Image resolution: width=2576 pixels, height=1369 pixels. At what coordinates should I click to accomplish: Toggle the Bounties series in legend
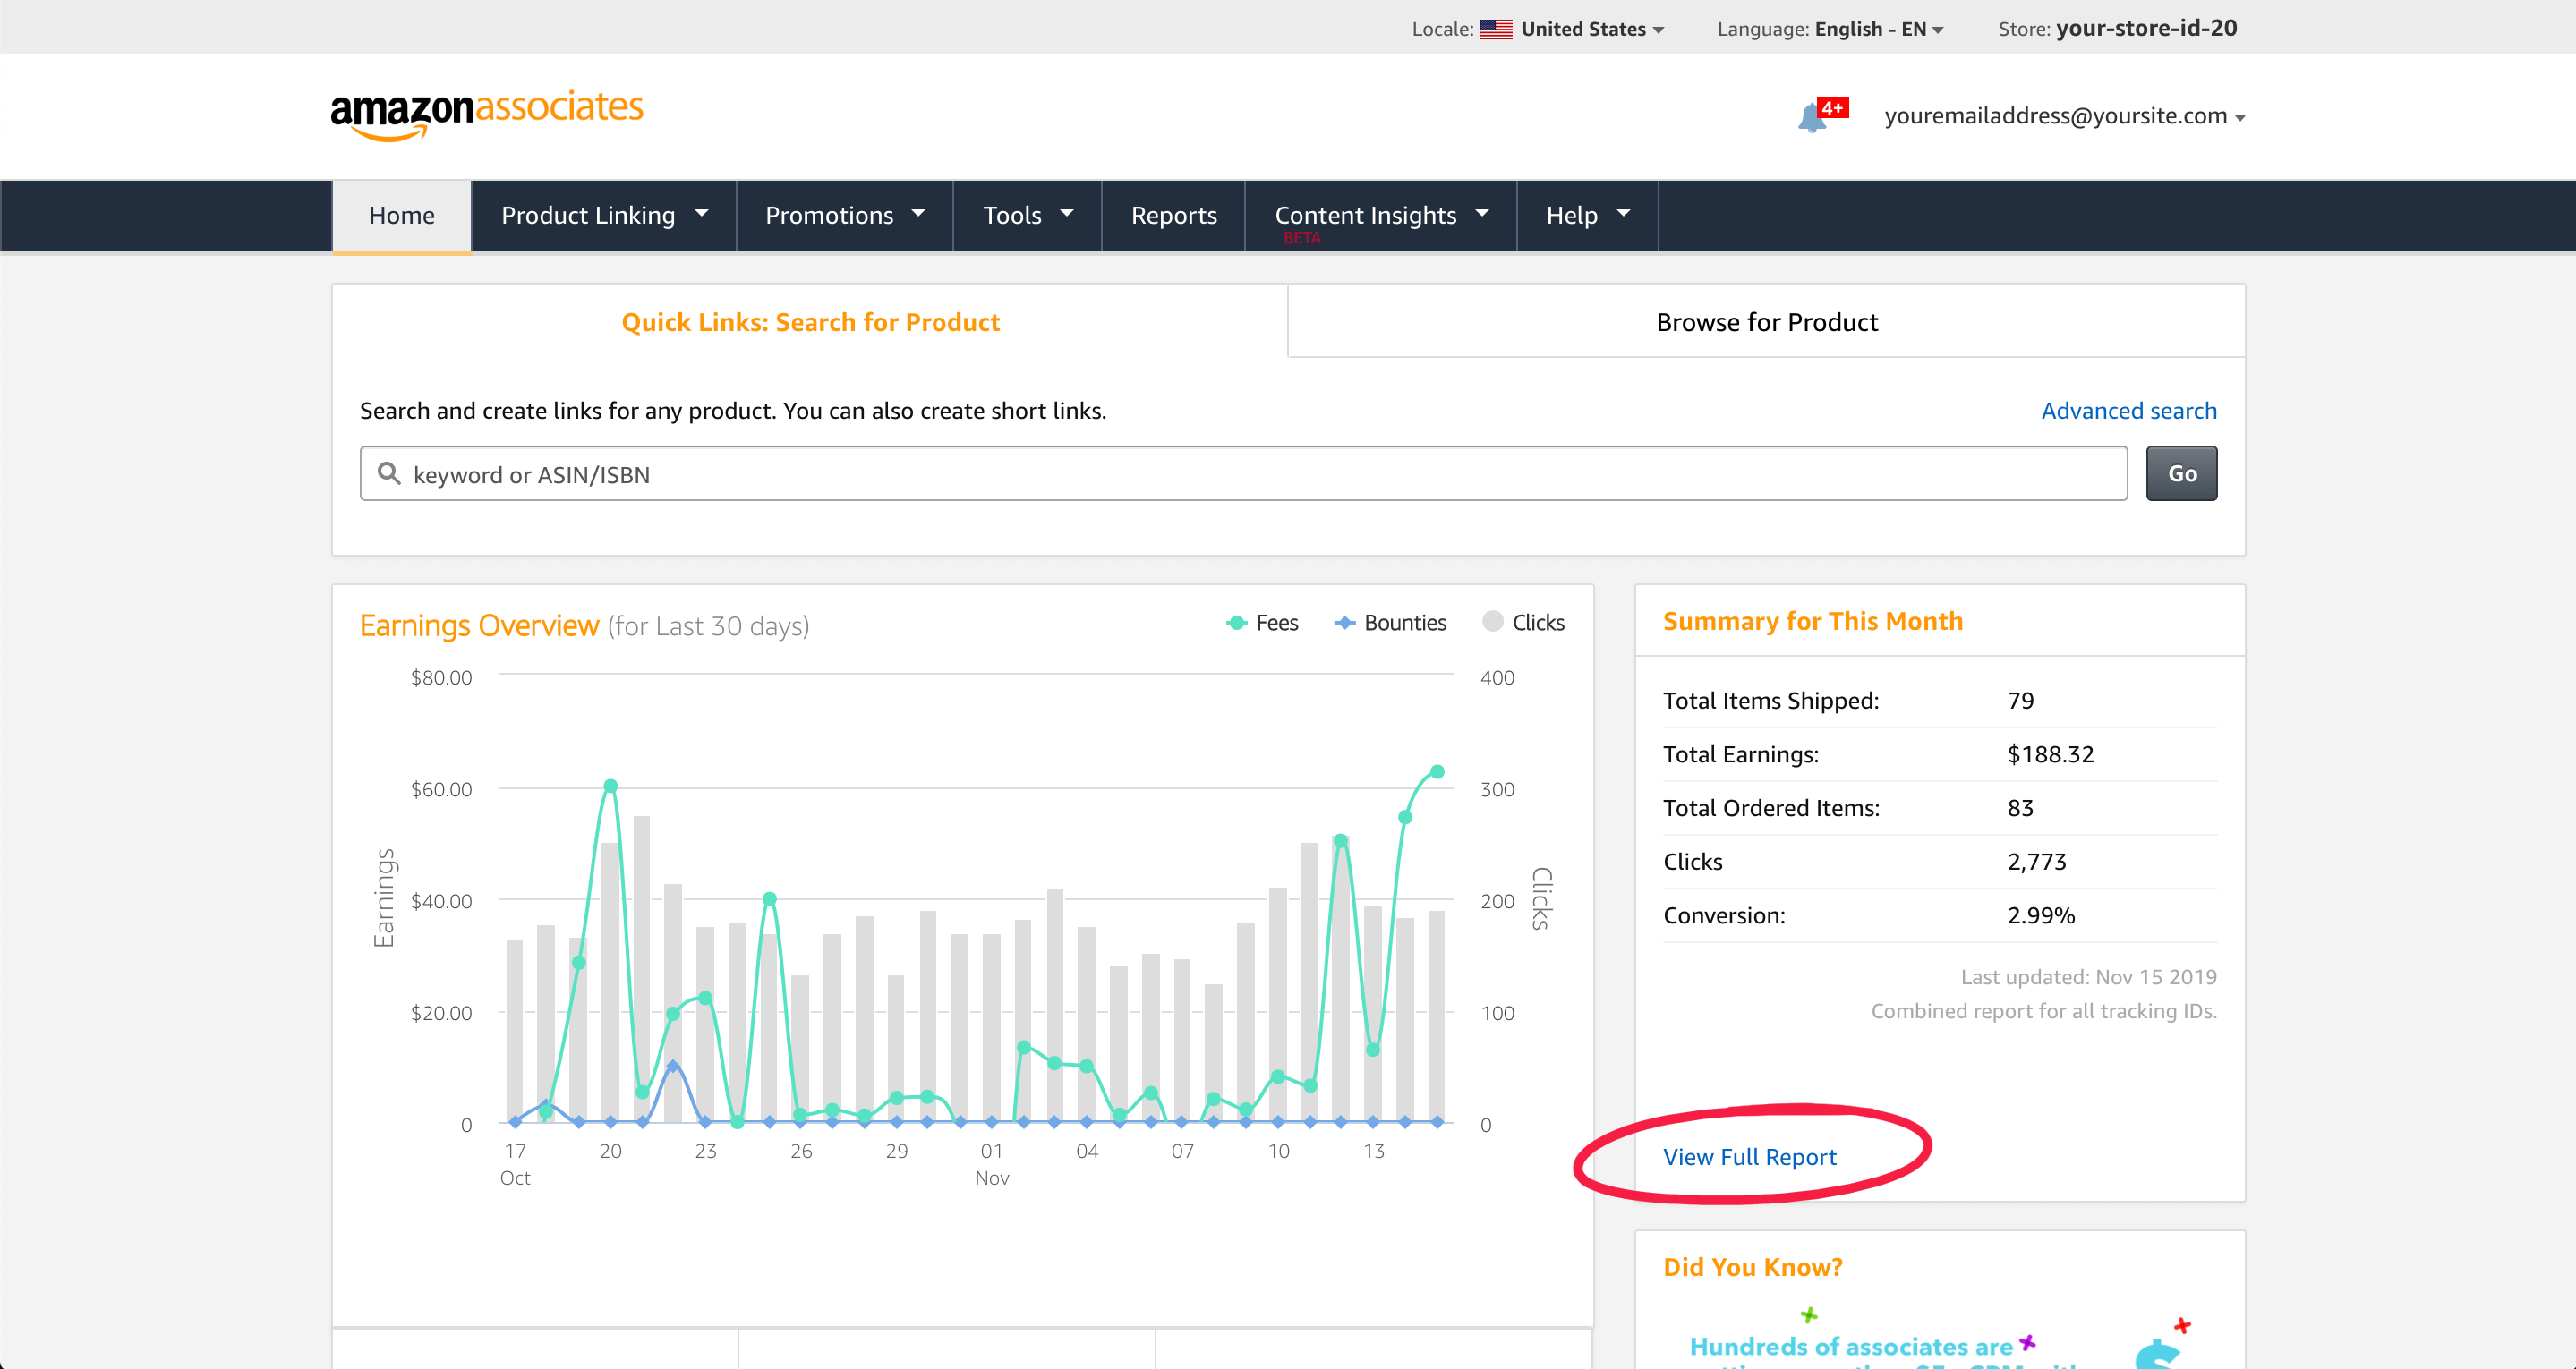click(1390, 622)
